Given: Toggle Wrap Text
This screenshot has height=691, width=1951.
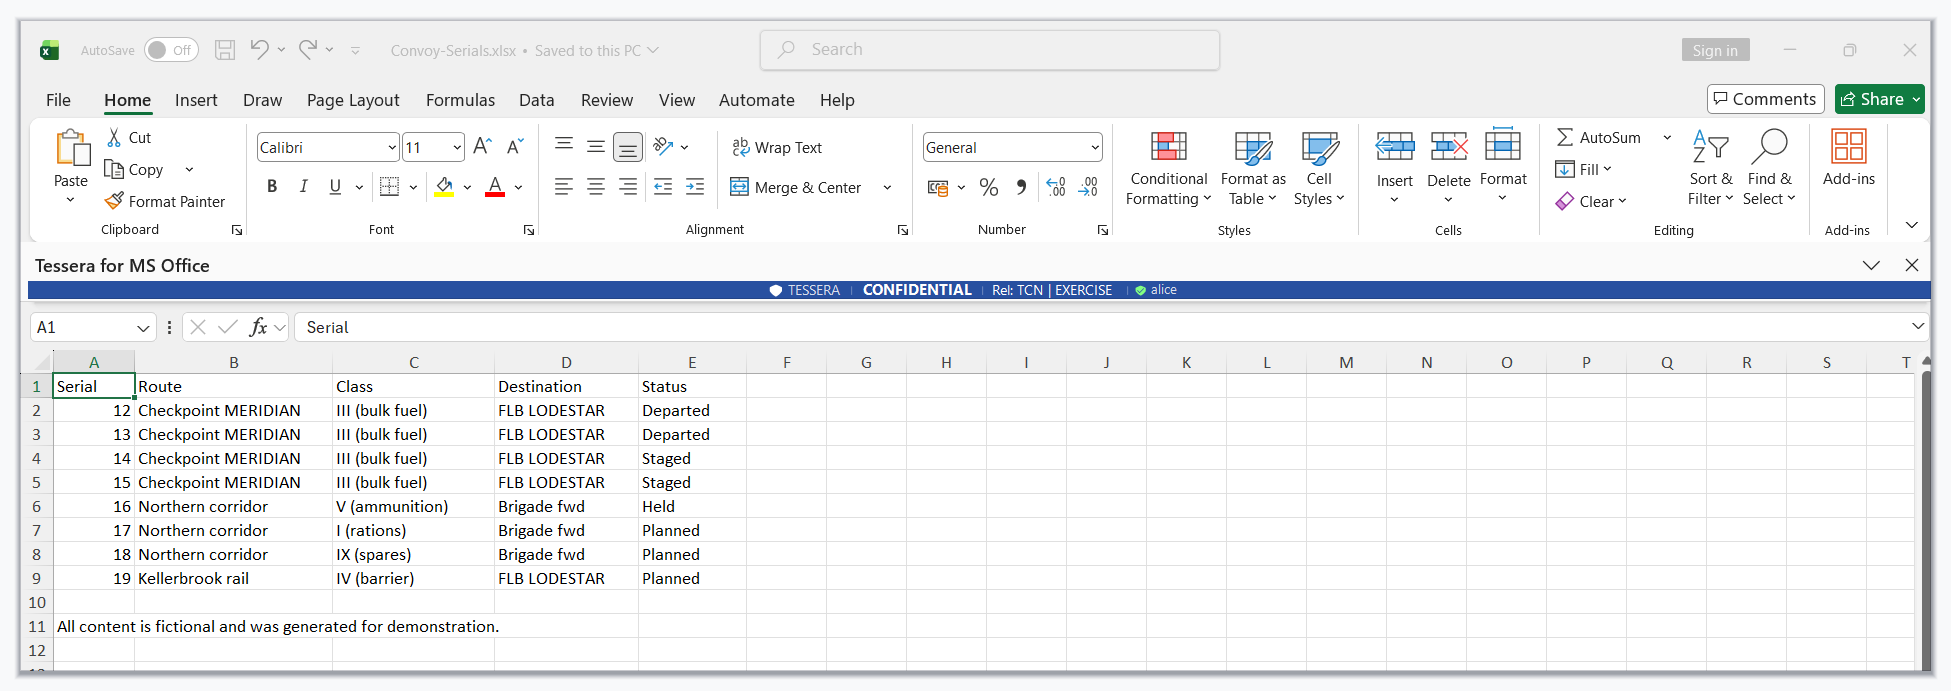Looking at the screenshot, I should 777,147.
